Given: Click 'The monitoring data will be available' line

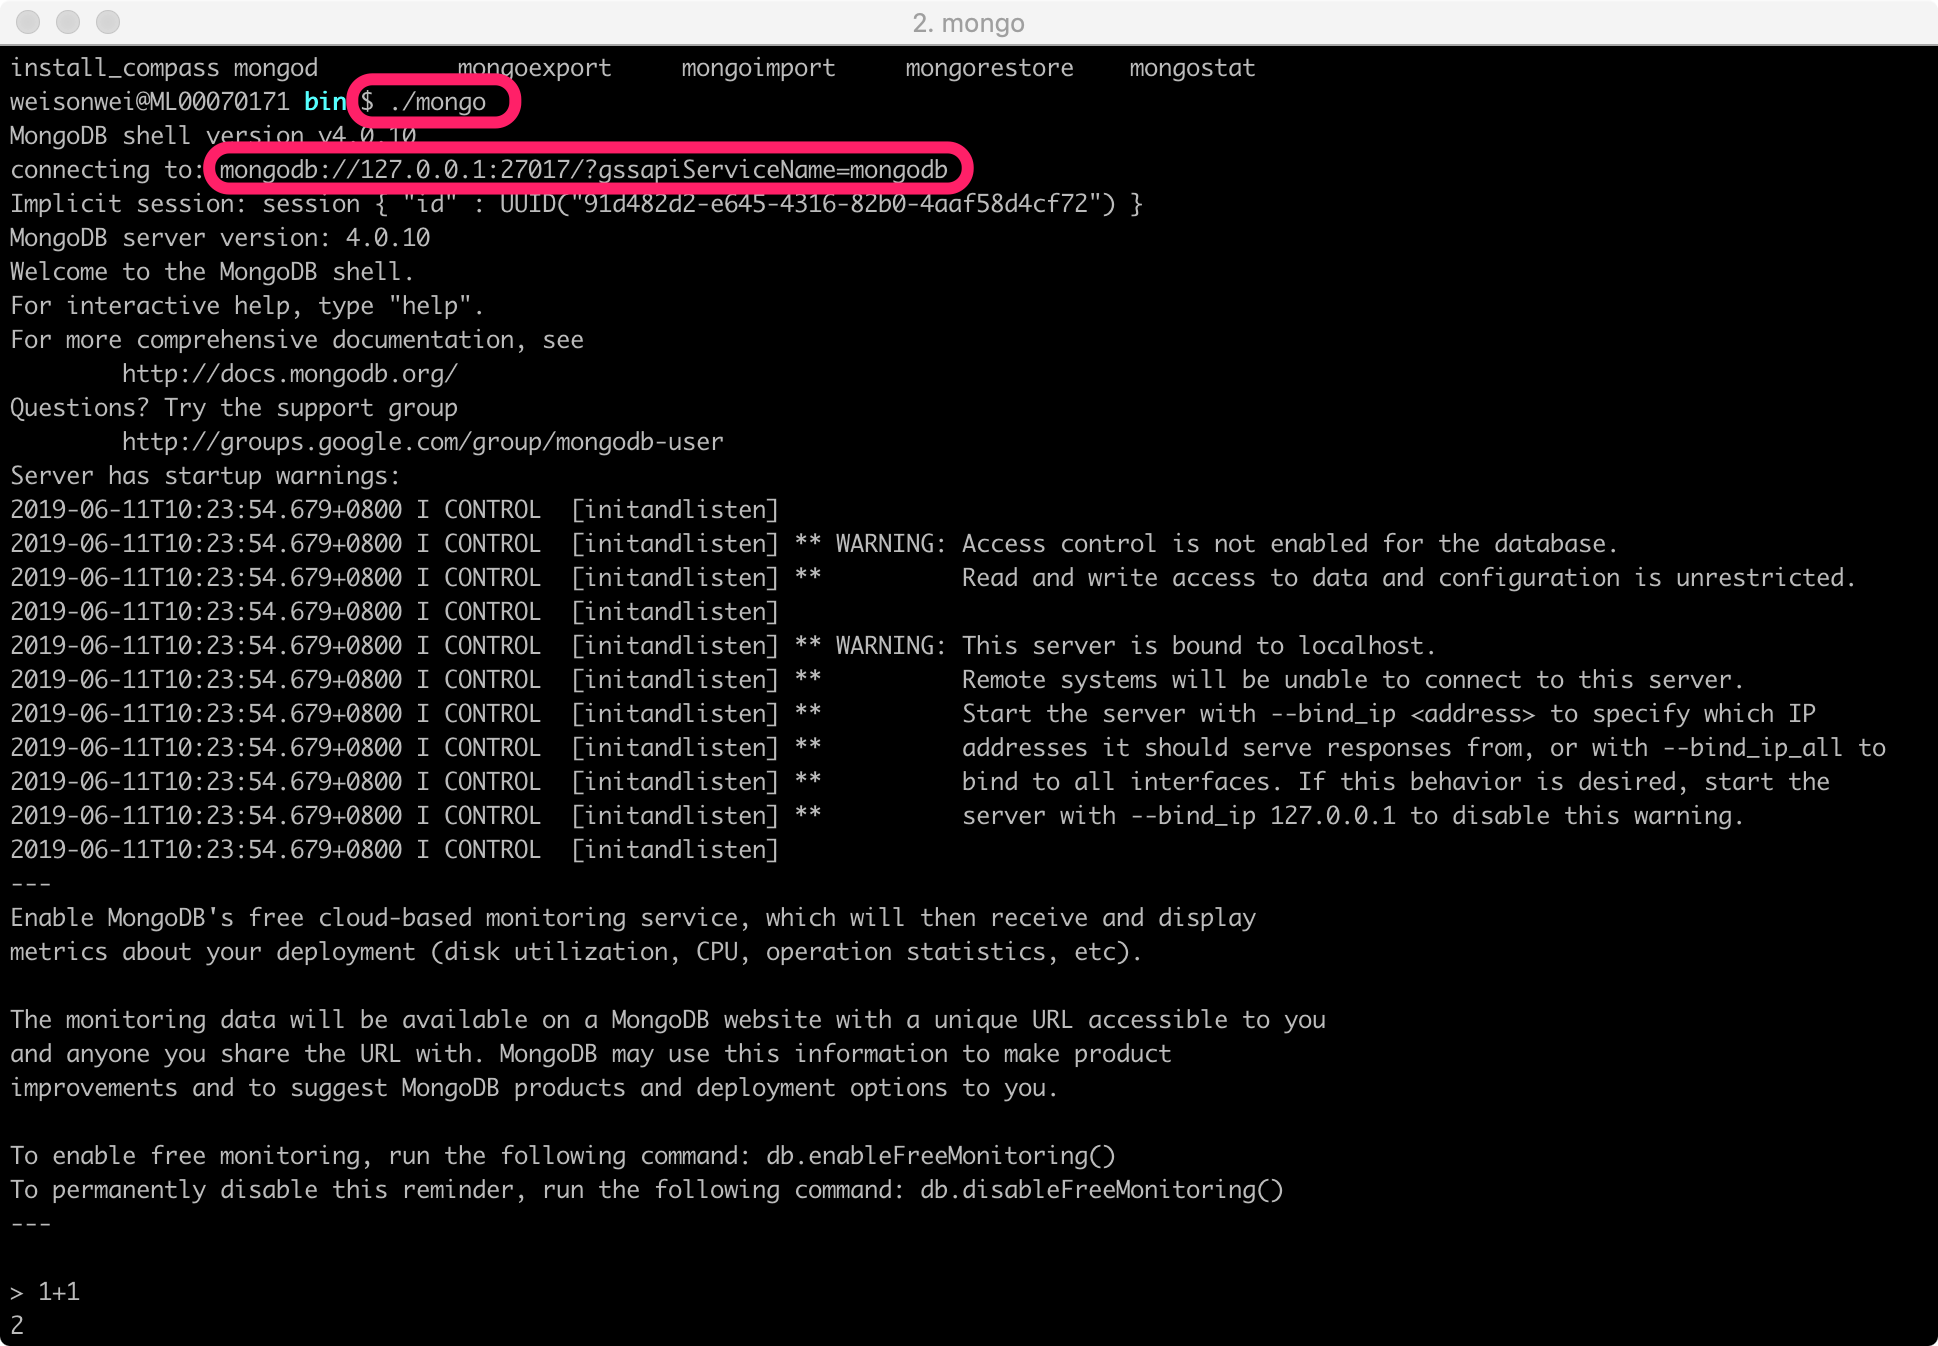Looking at the screenshot, I should click(668, 1020).
